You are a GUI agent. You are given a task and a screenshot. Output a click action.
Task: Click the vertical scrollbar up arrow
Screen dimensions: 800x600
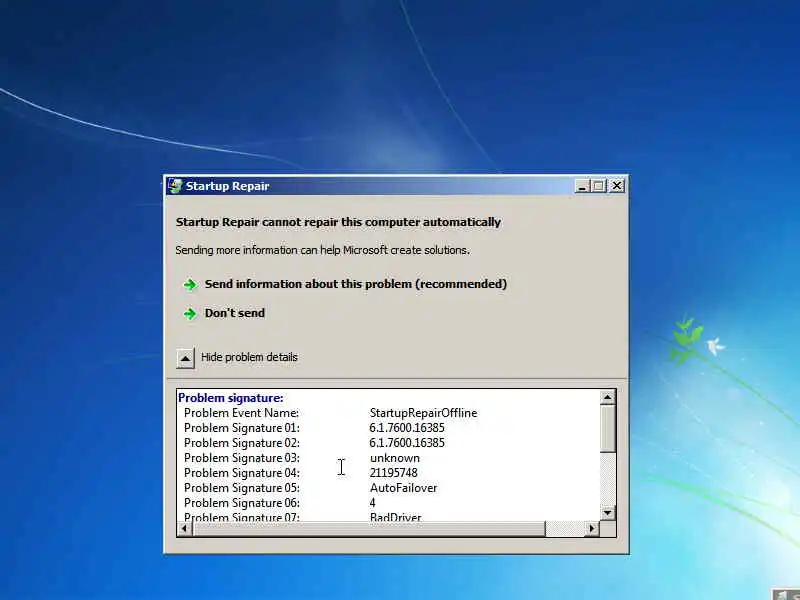pyautogui.click(x=608, y=397)
